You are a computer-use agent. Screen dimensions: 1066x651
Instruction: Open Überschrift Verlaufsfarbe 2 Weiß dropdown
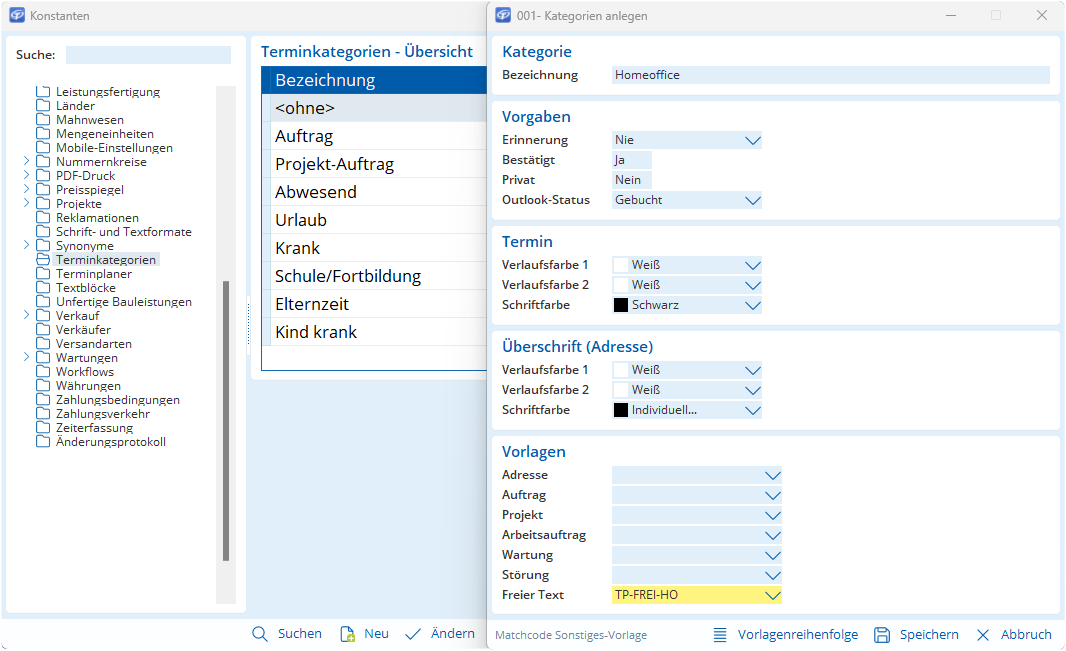coord(752,391)
